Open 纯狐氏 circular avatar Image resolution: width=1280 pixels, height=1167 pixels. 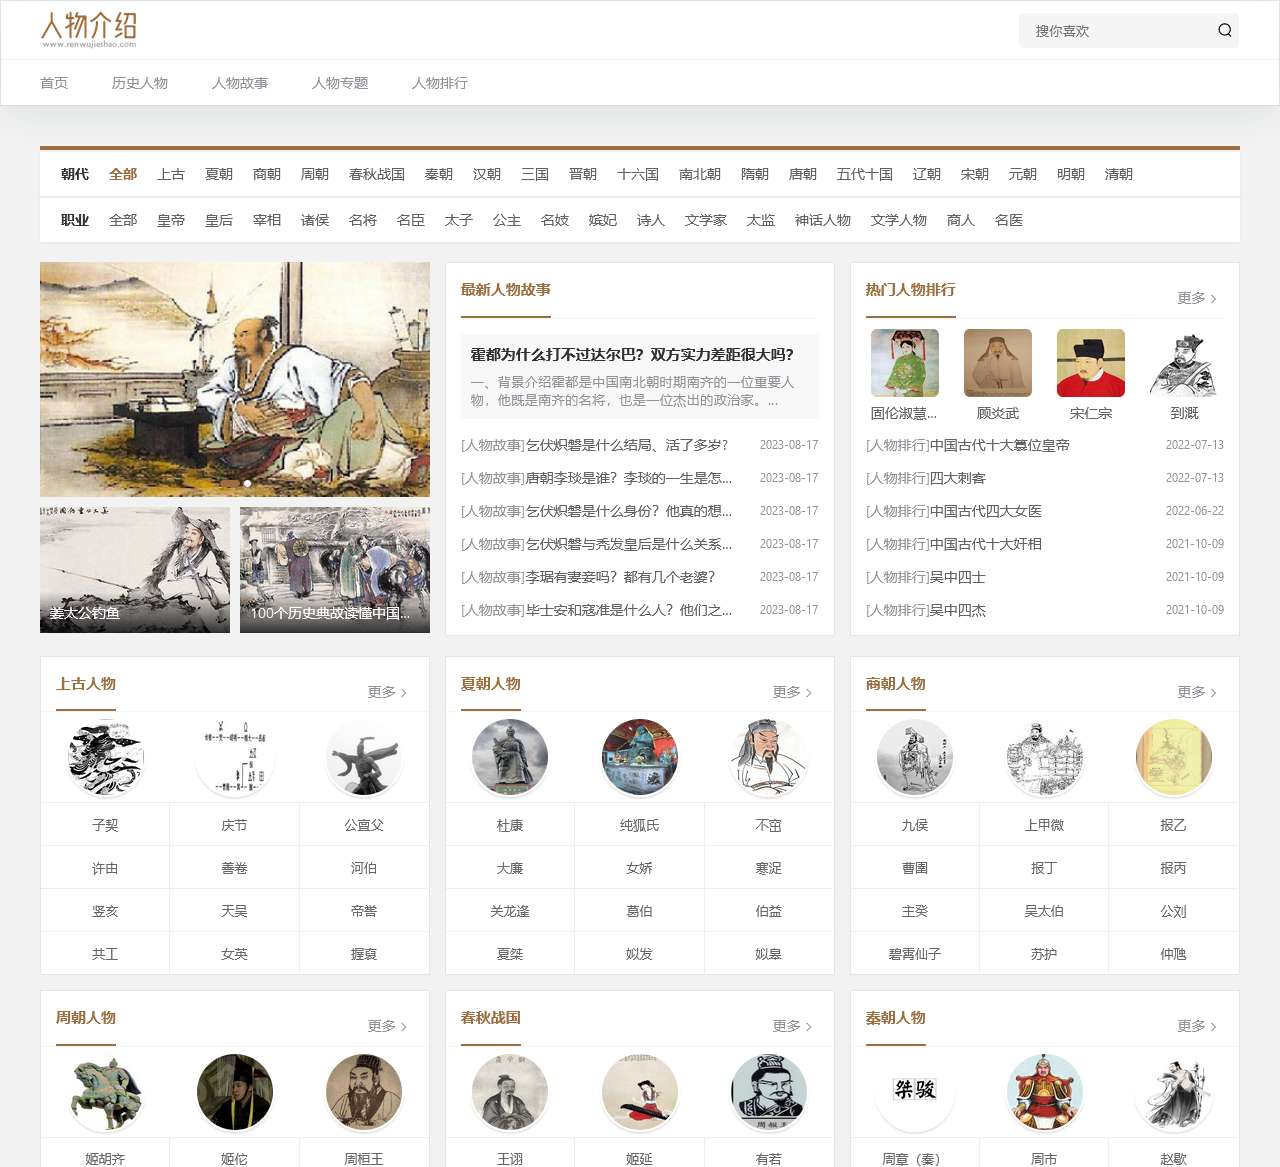coord(640,758)
